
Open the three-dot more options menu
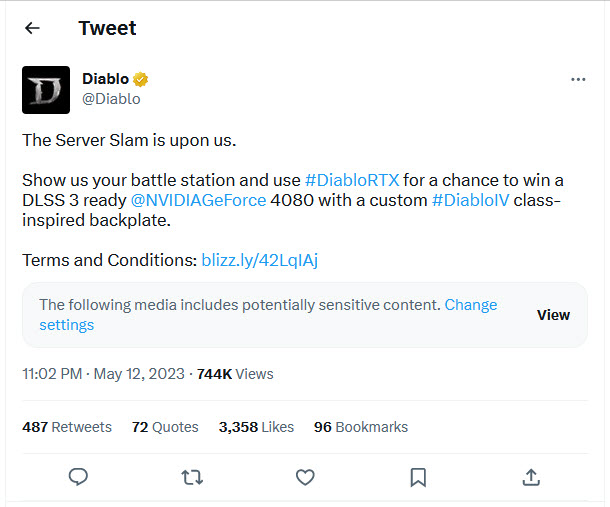[x=578, y=79]
